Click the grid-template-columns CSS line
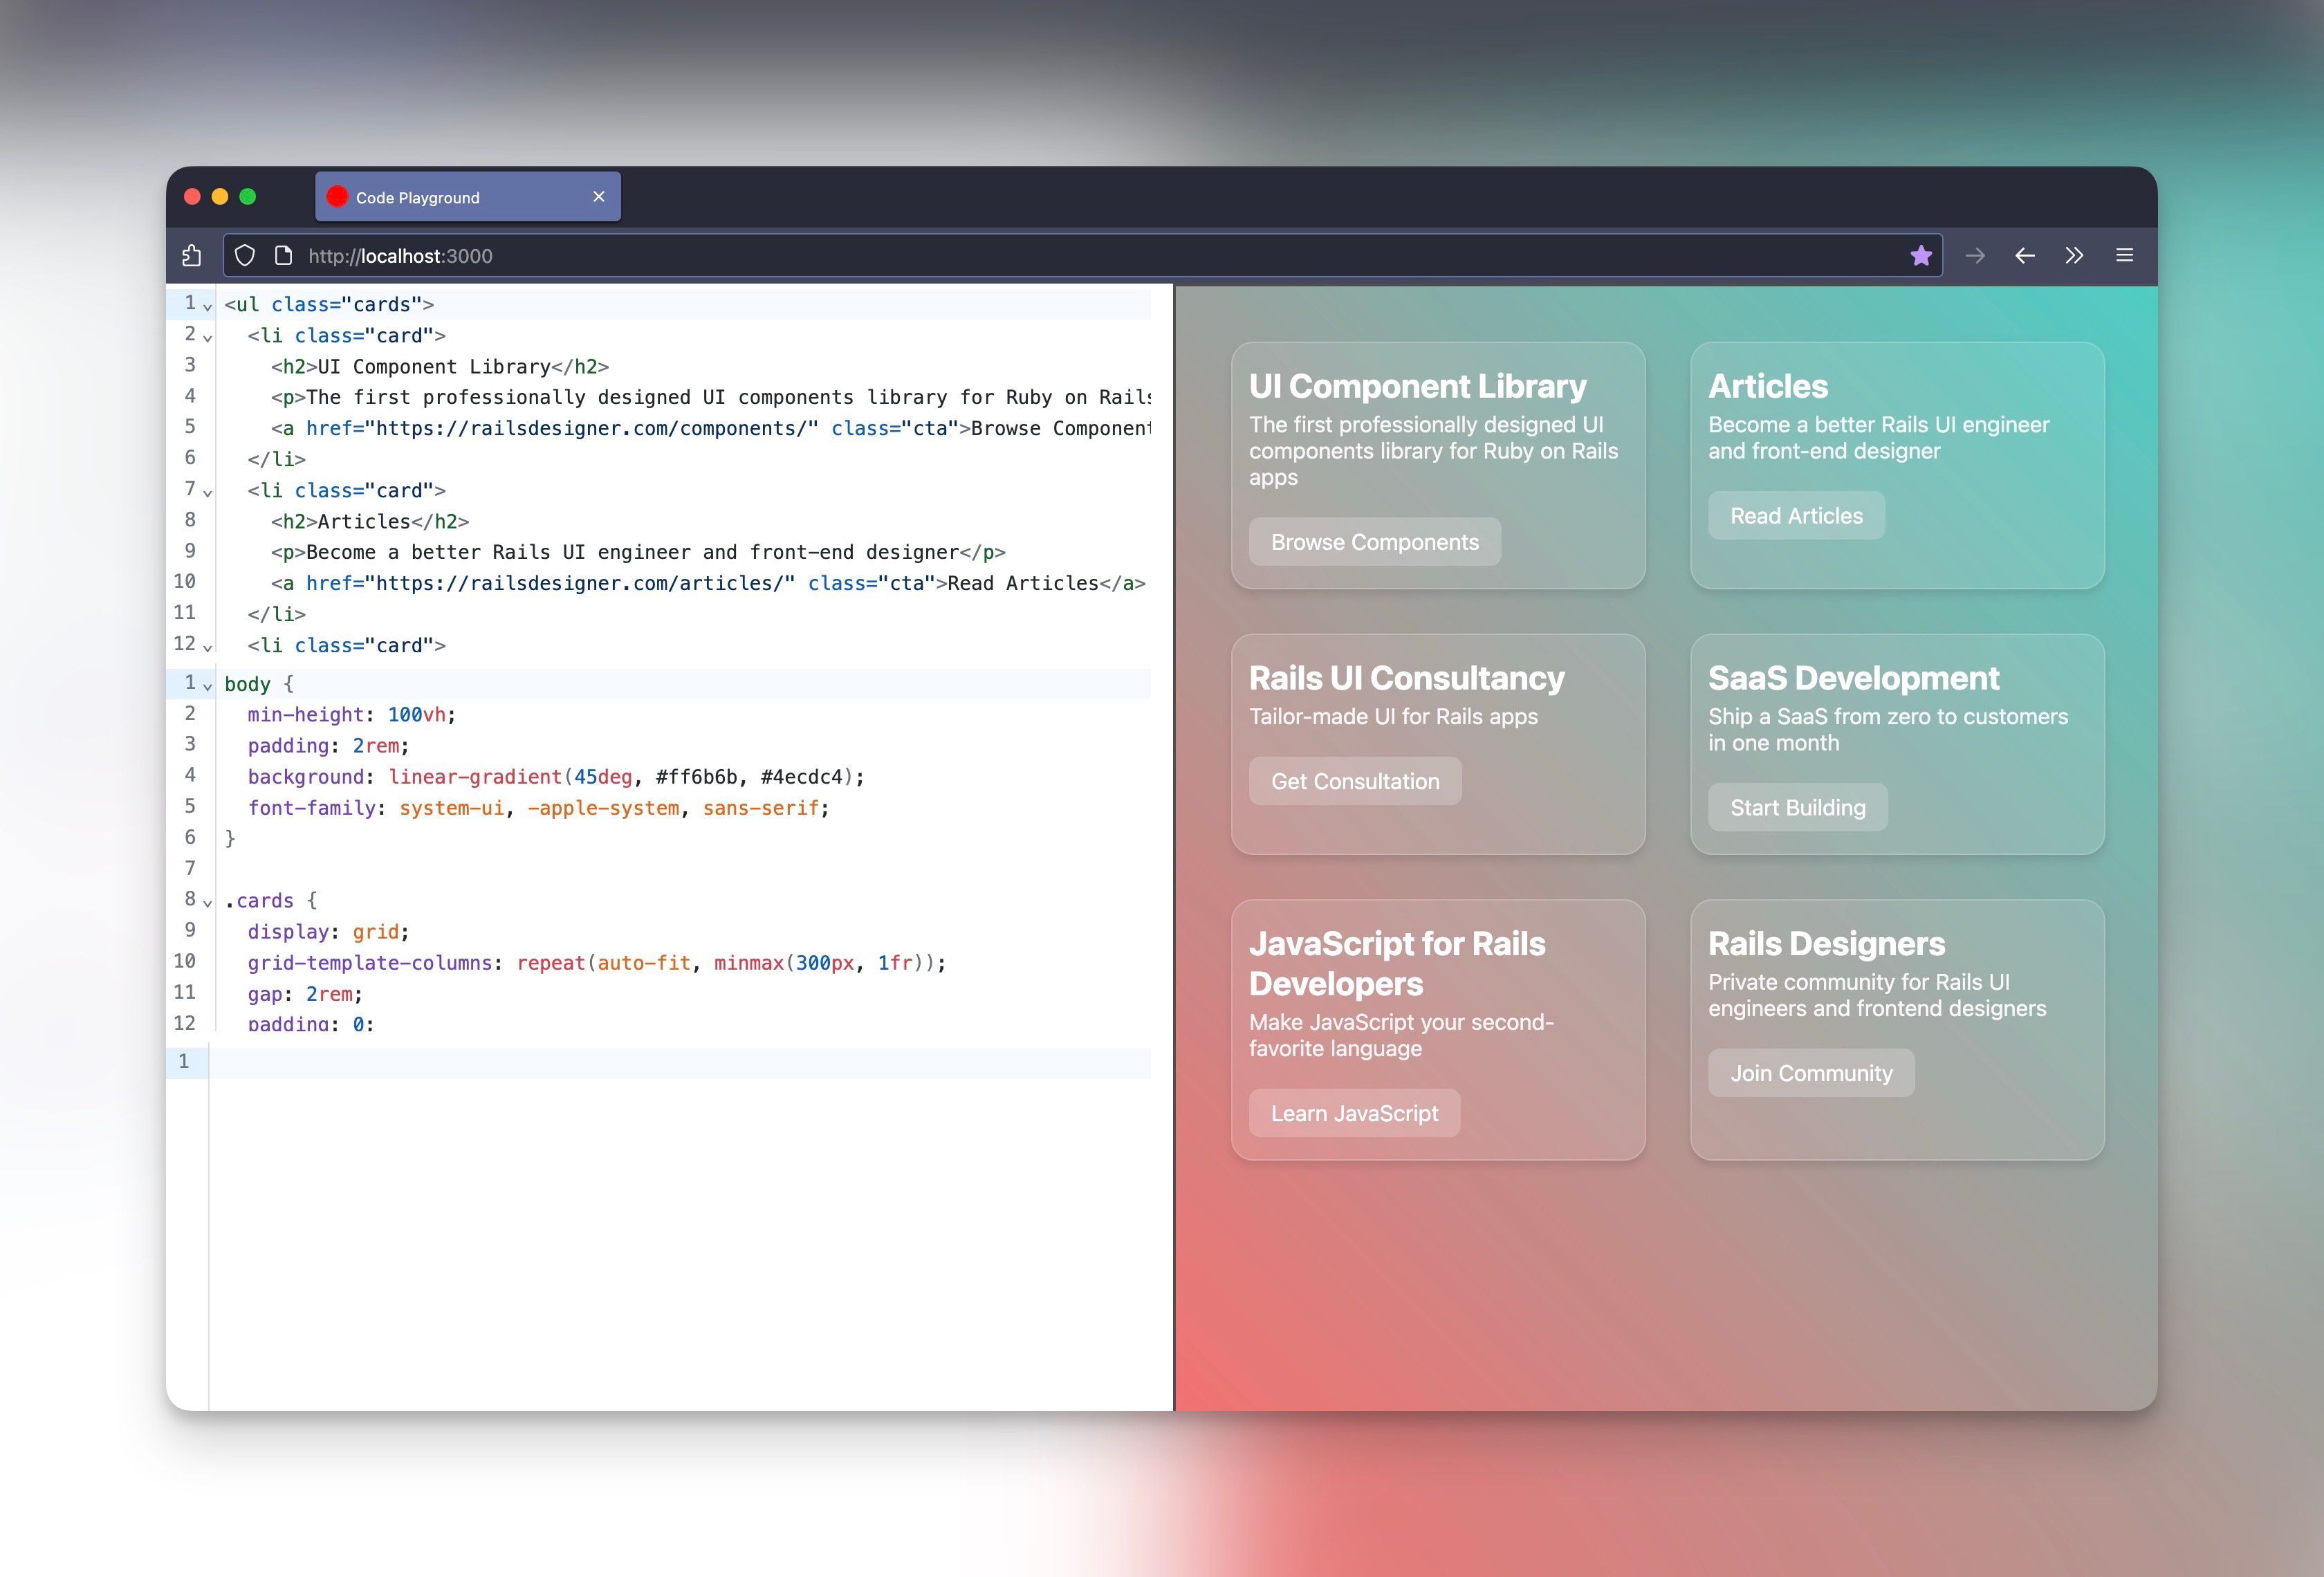Viewport: 2324px width, 1577px height. coord(597,963)
